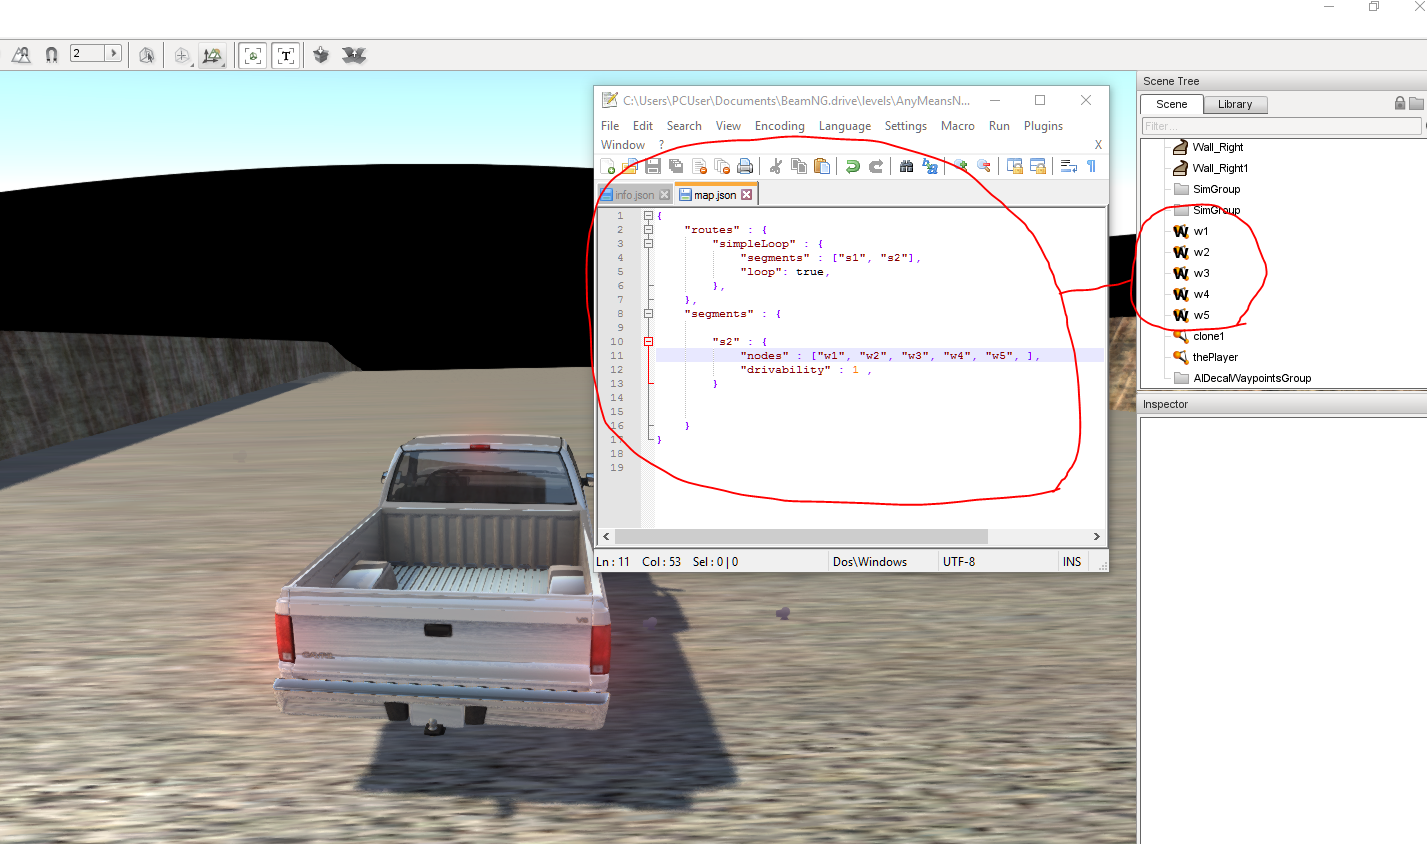Click the Redo arrow icon

click(x=875, y=166)
